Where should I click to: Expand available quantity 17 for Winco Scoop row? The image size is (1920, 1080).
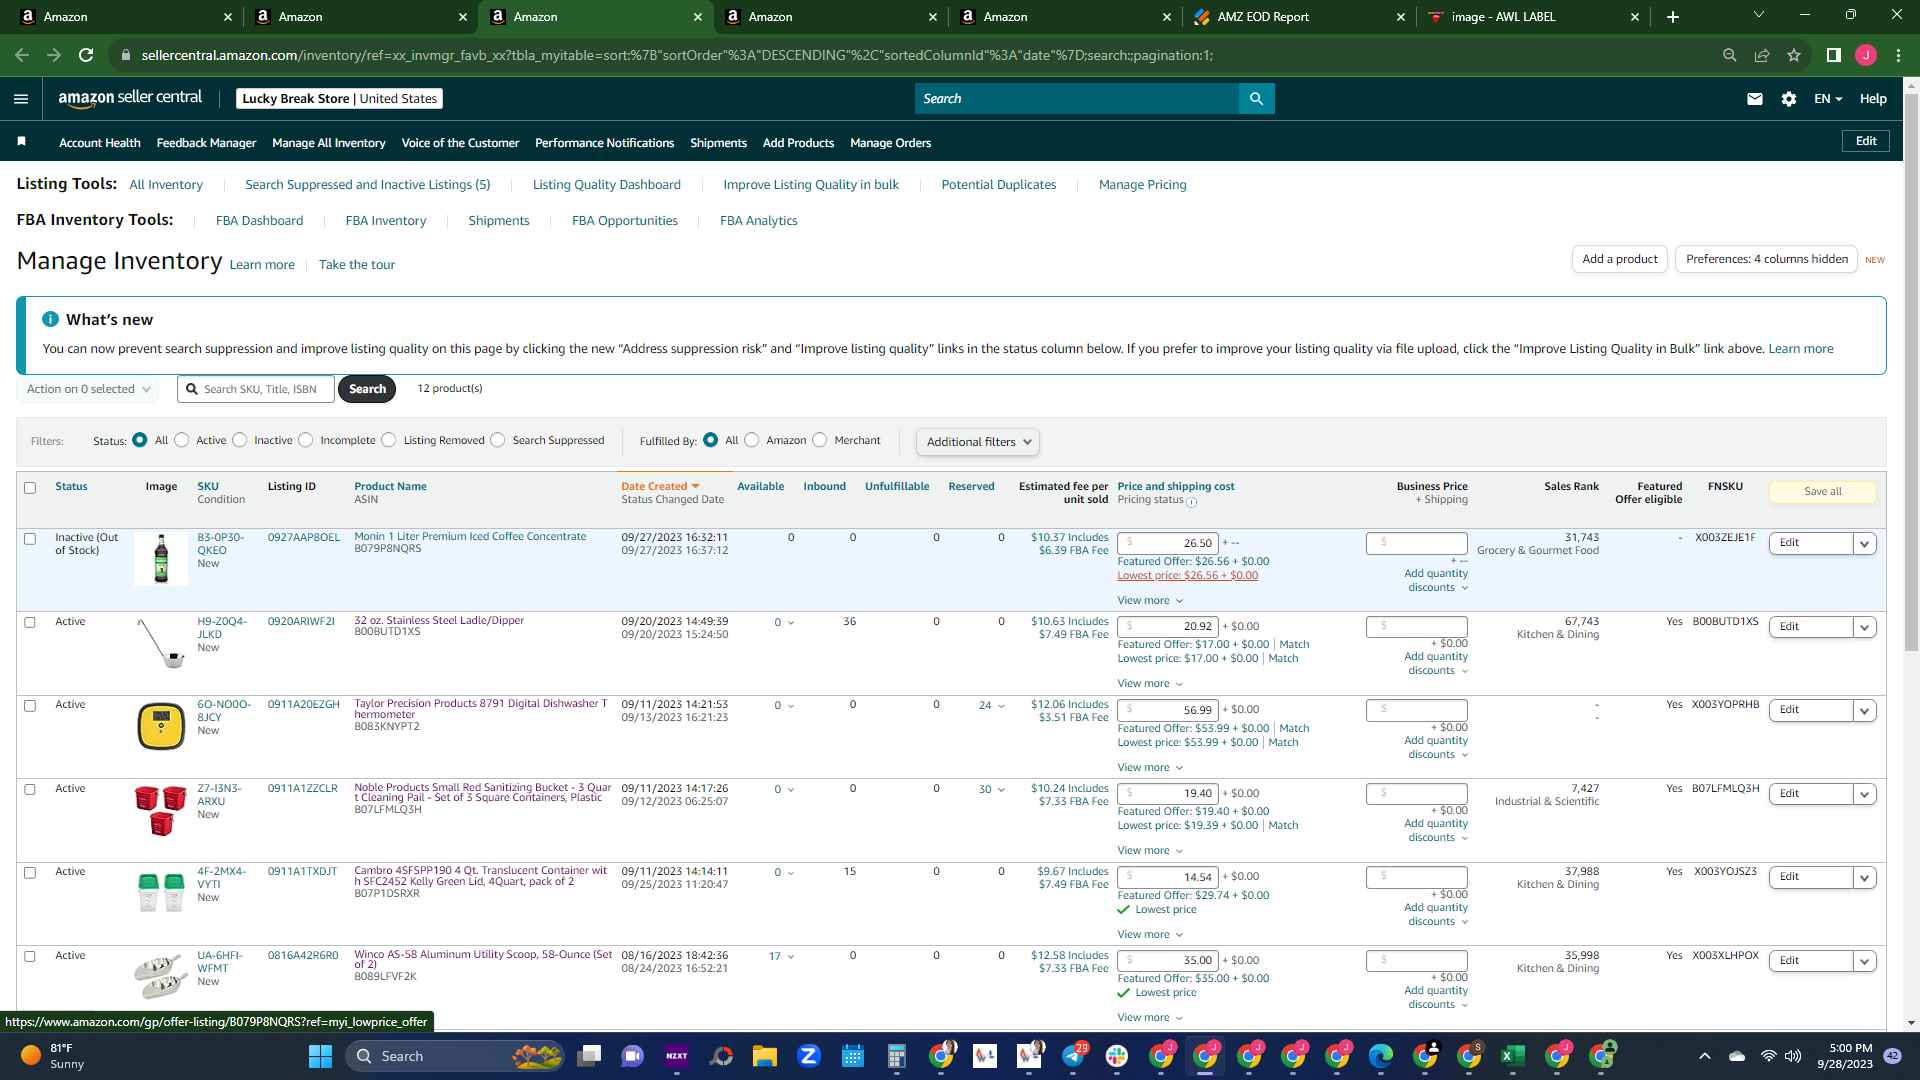[x=782, y=956]
